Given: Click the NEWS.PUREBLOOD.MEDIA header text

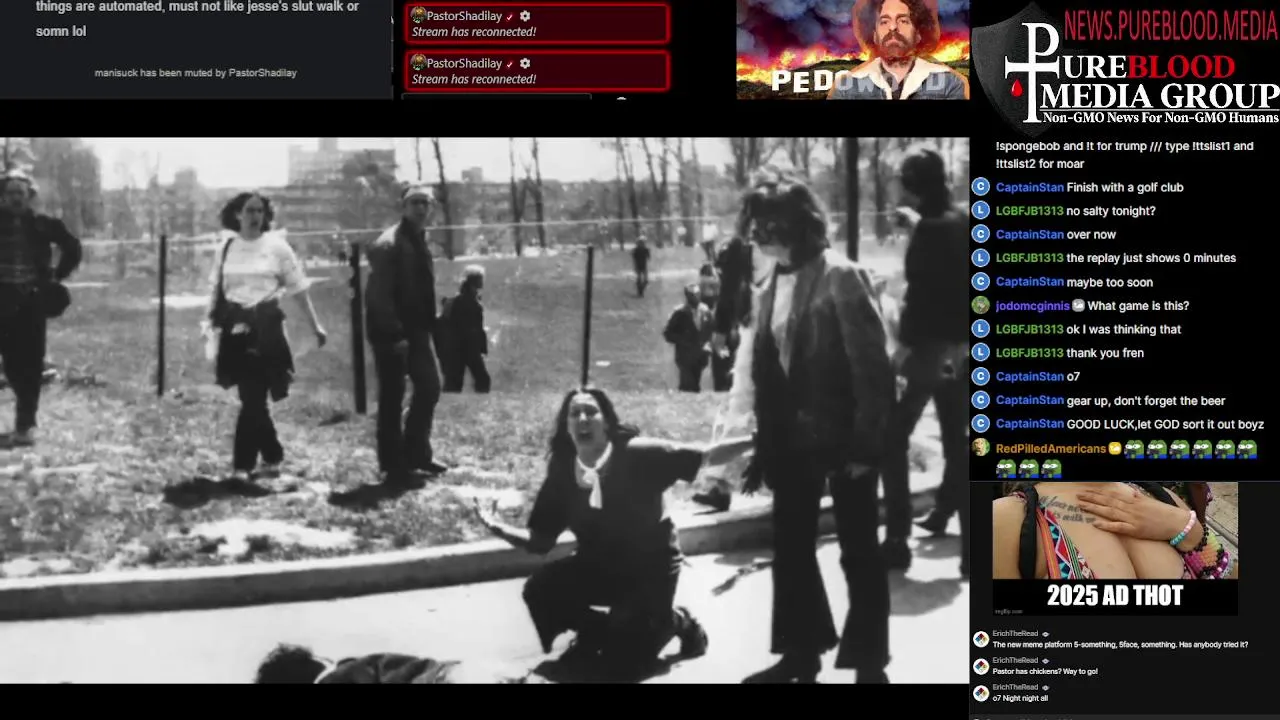Looking at the screenshot, I should point(1170,26).
